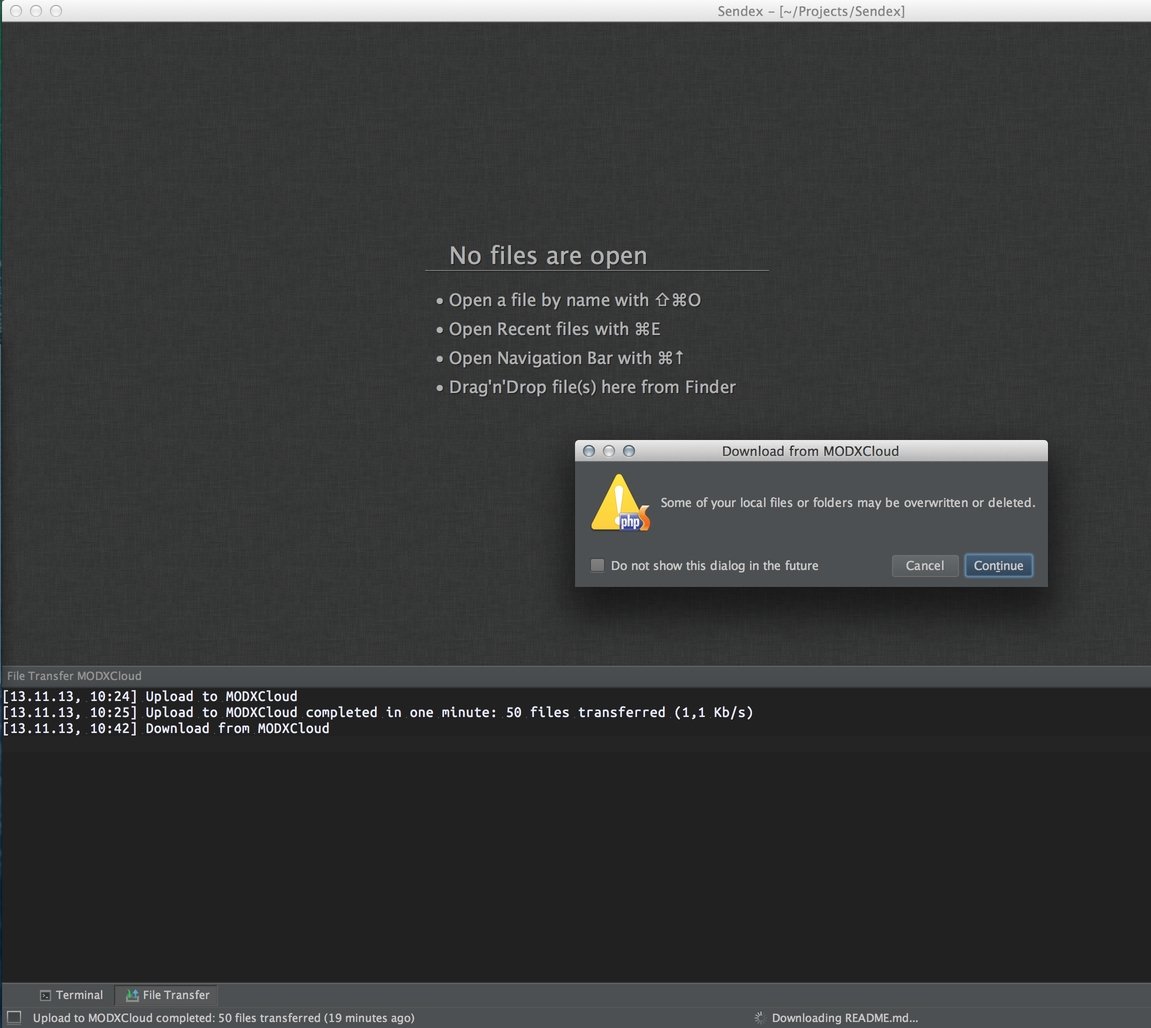The height and width of the screenshot is (1028, 1151).
Task: Switch to the Terminal tool tab
Action: (x=72, y=995)
